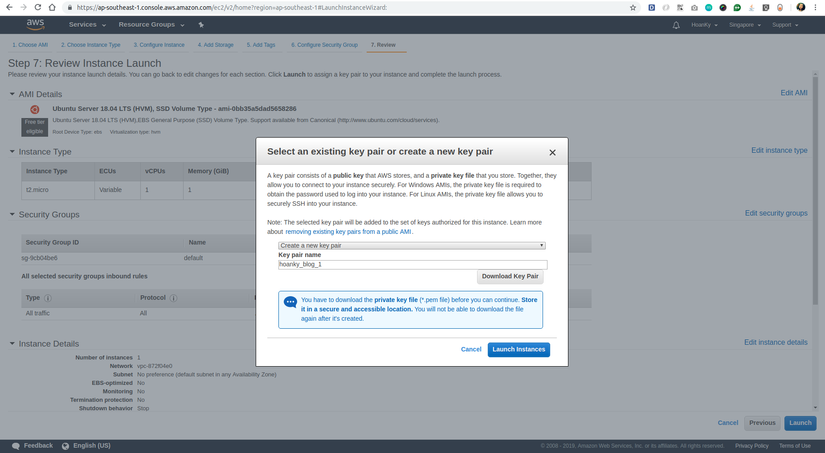Click the QR code extension icon
The width and height of the screenshot is (825, 453).
[680, 7]
